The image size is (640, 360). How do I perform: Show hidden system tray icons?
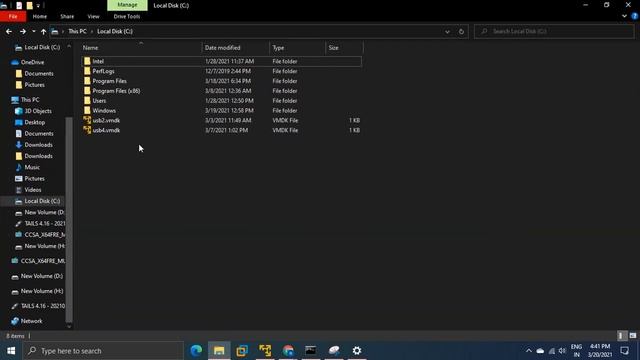[529, 351]
